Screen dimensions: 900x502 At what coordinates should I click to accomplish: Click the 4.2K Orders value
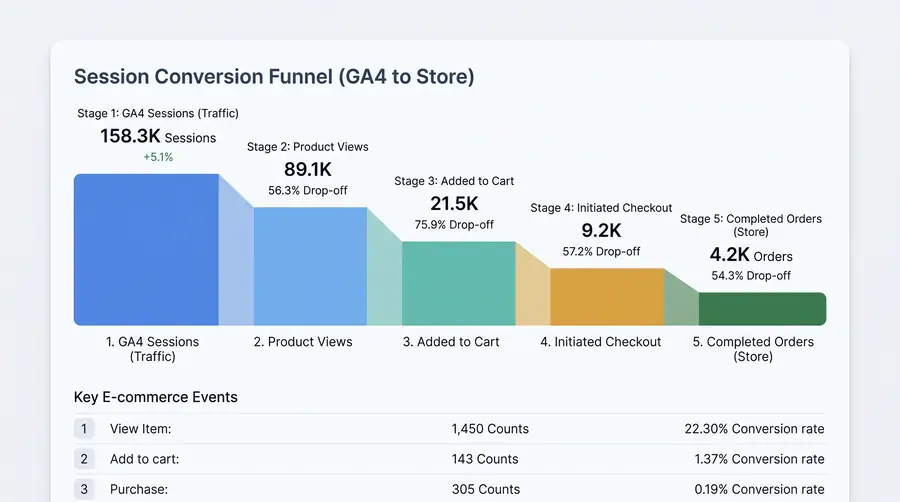[751, 255]
